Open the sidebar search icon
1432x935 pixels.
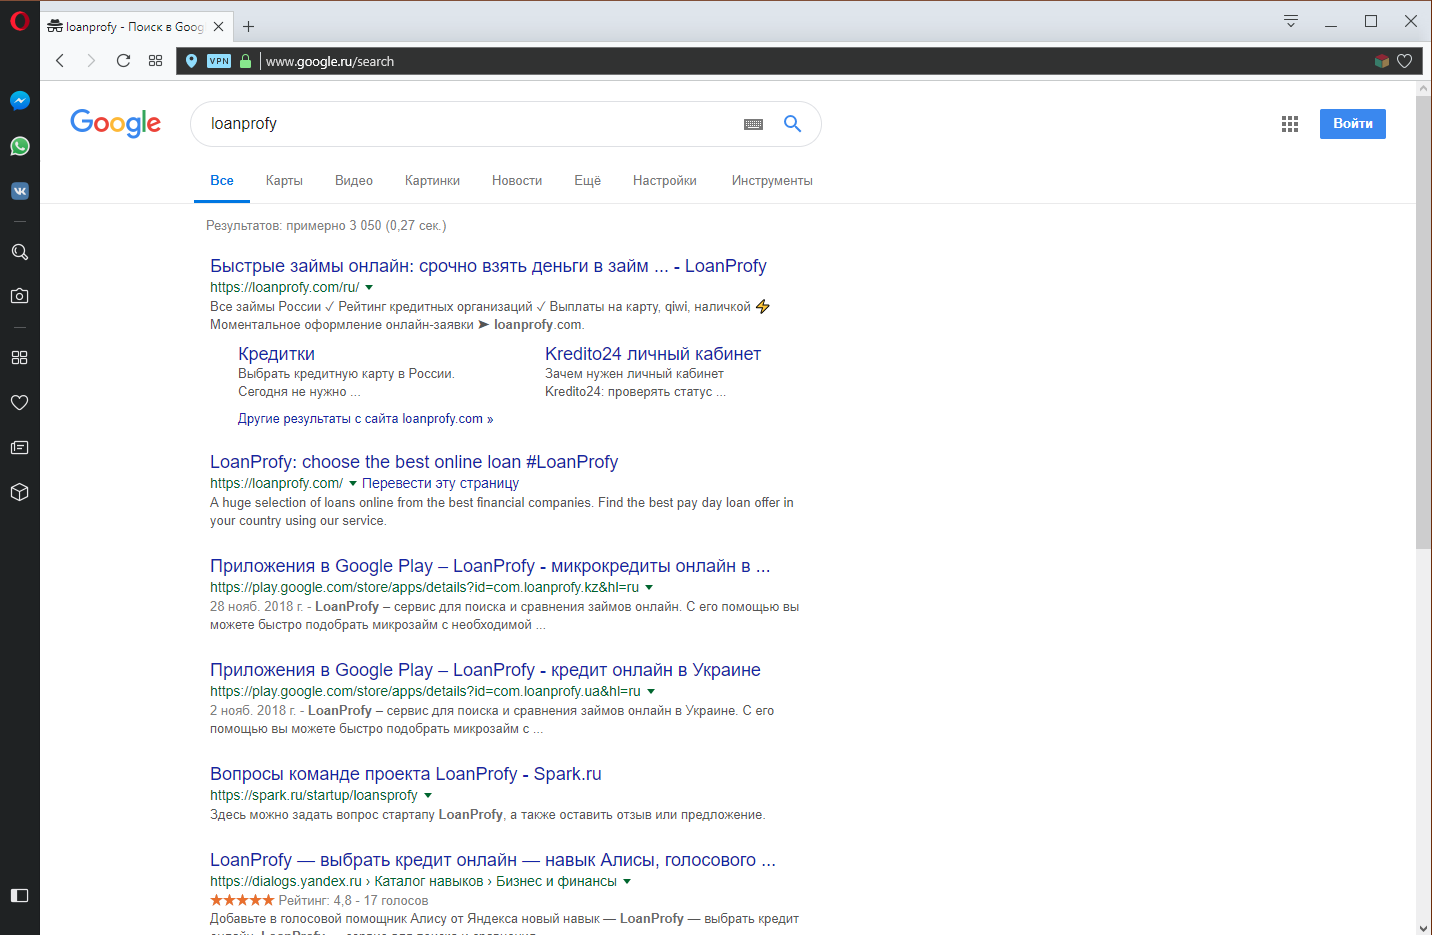point(19,252)
